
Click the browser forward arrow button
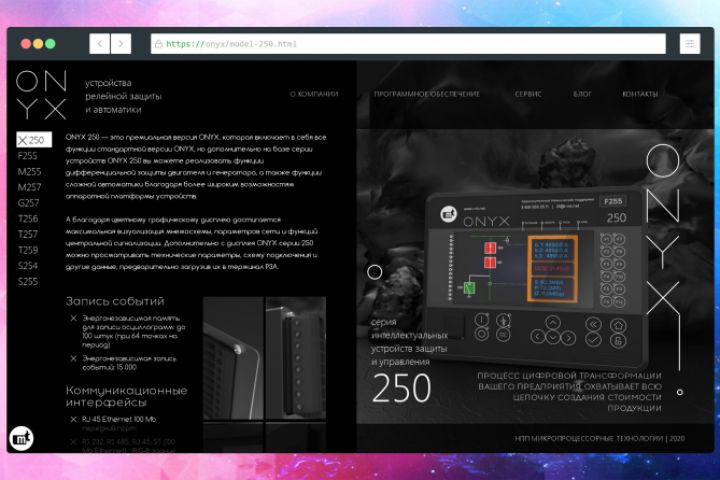(x=121, y=44)
